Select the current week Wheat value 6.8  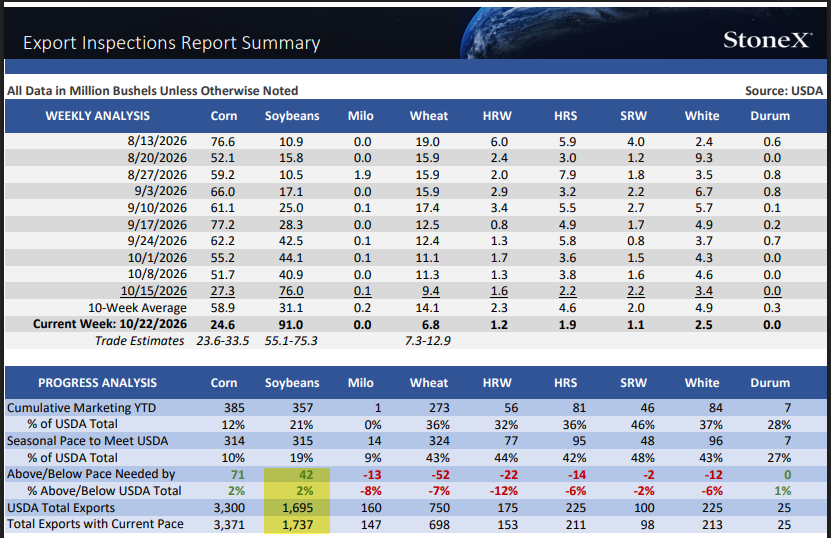coord(431,325)
